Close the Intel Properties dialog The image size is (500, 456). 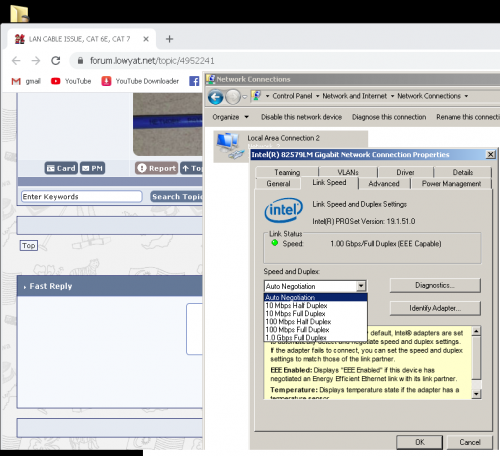pyautogui.click(x=490, y=154)
